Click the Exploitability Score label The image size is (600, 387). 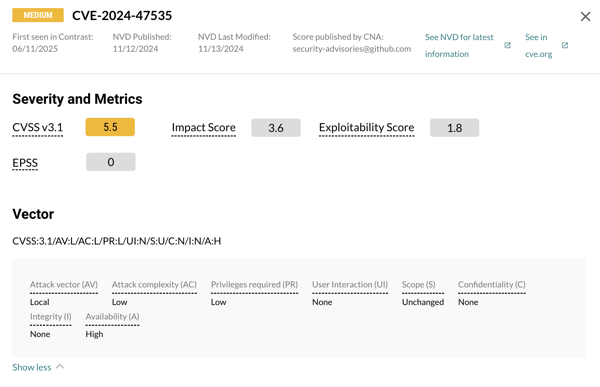pyautogui.click(x=367, y=127)
